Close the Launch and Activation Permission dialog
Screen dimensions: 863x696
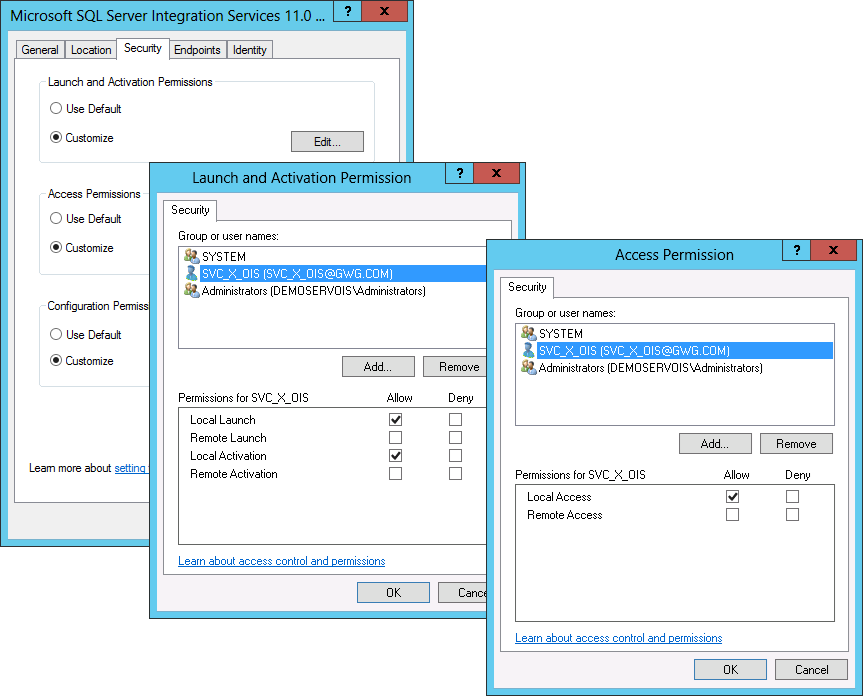click(x=496, y=173)
